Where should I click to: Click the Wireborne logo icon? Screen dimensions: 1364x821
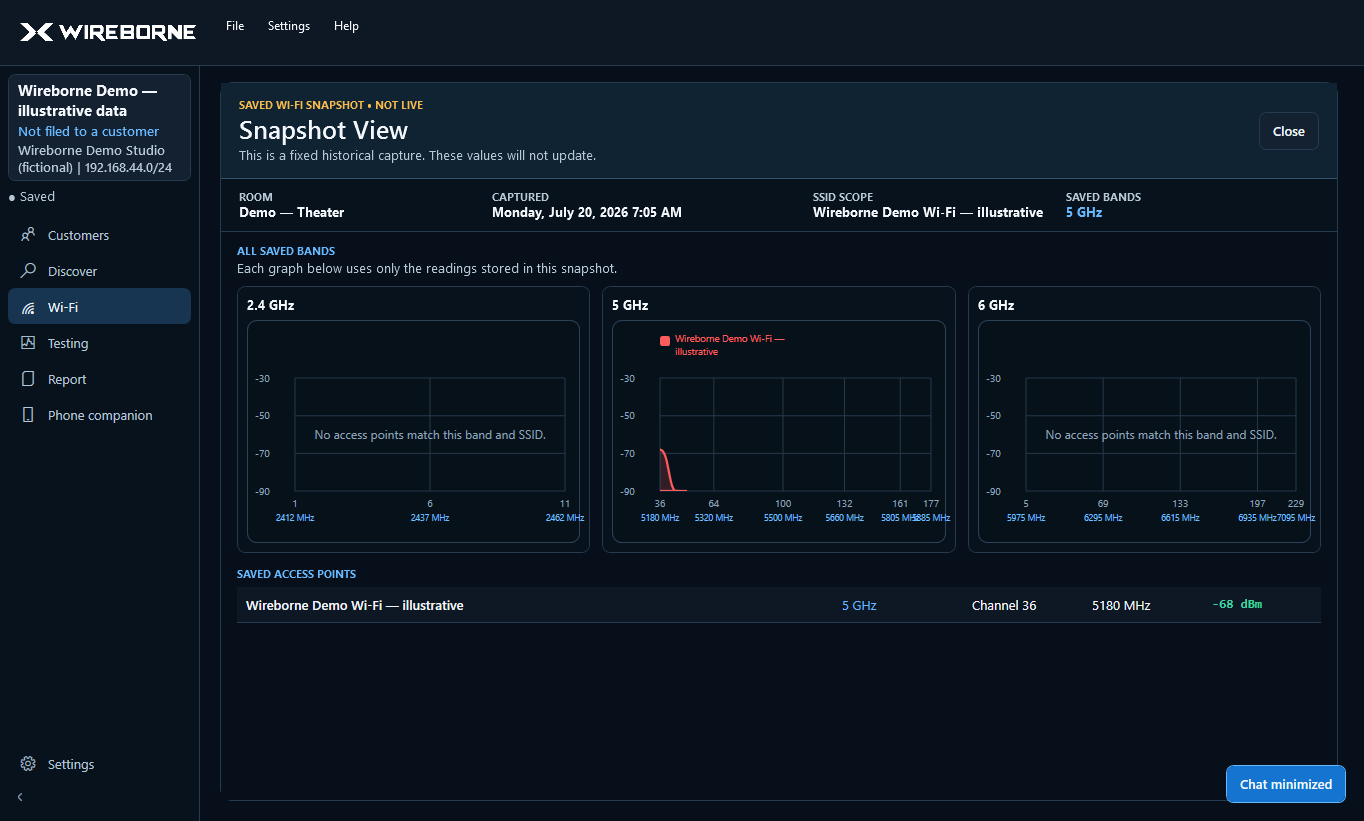(36, 32)
